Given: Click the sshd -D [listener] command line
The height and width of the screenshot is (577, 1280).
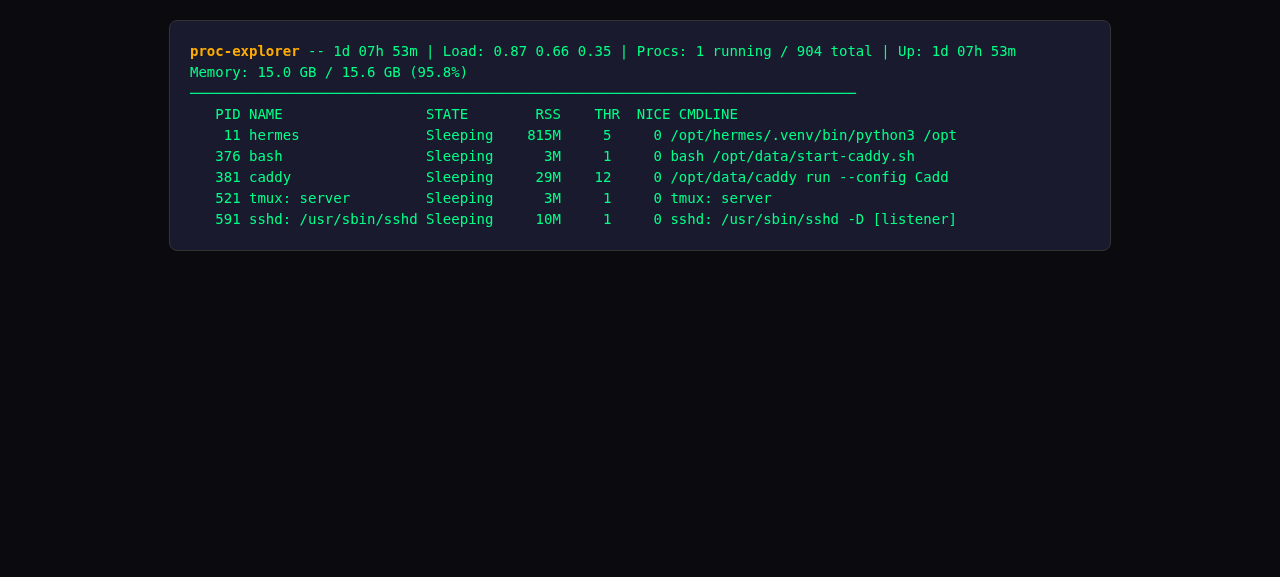Looking at the screenshot, I should [813, 219].
